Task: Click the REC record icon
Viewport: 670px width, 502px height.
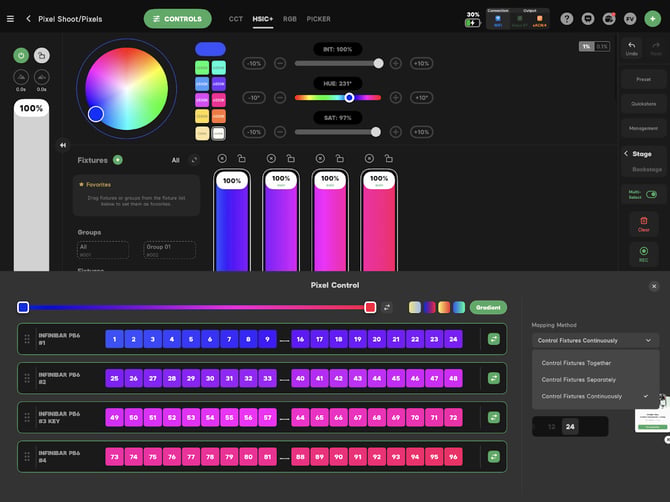Action: (x=644, y=254)
